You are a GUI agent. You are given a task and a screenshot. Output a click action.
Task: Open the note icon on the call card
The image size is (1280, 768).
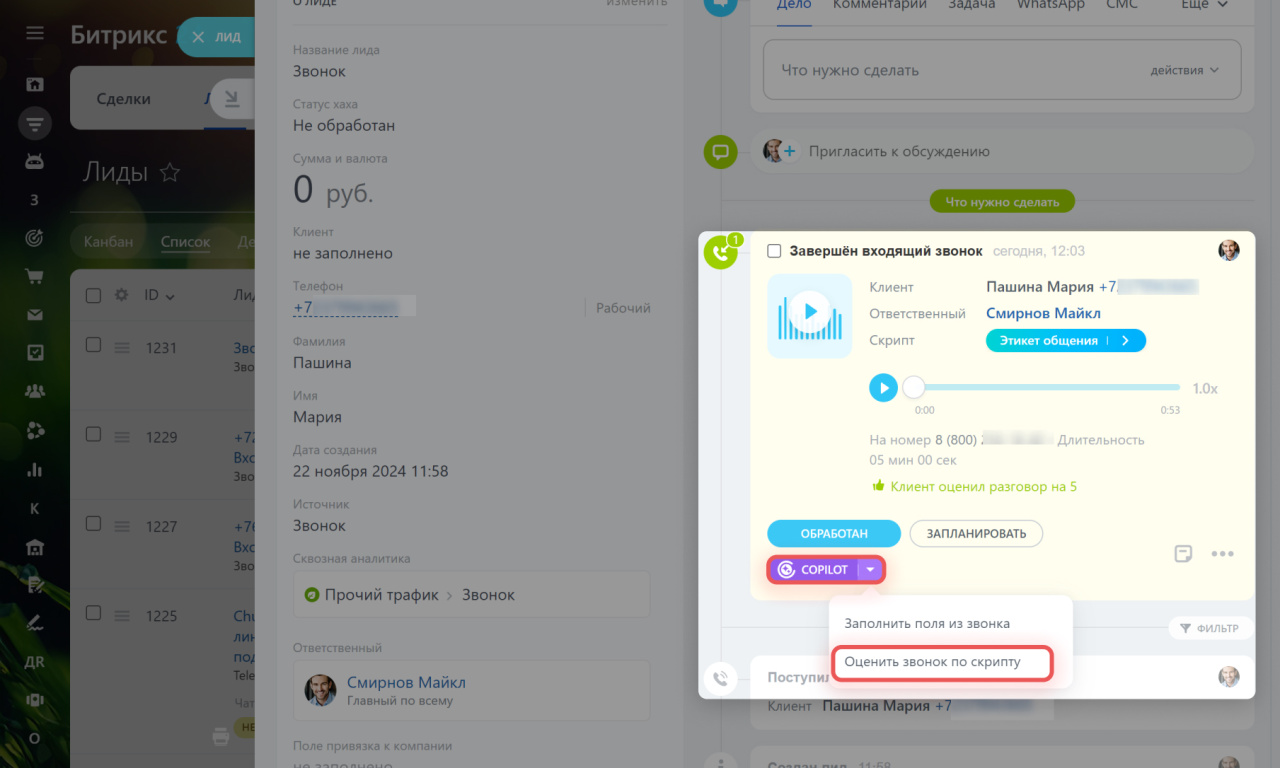tap(1183, 553)
